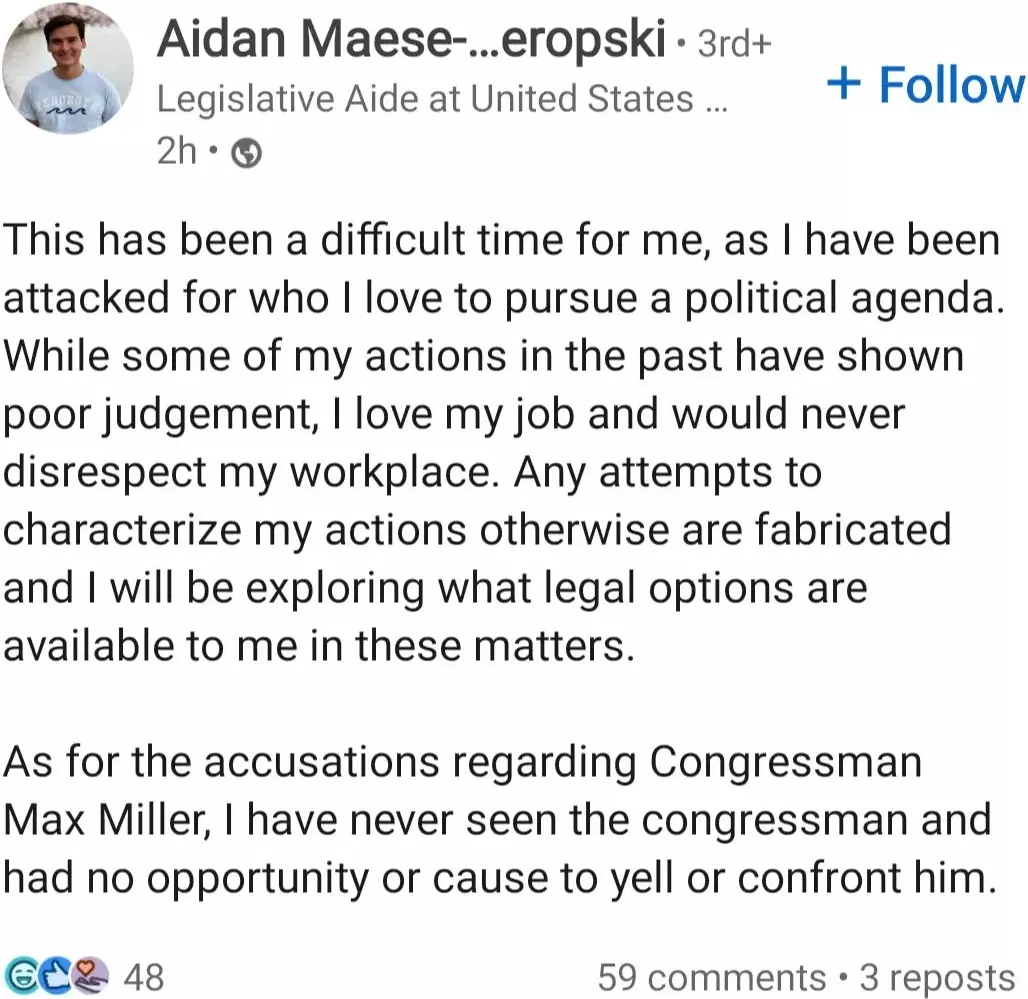Click the plus icon beside Follow
This screenshot has width=1028, height=999.
[x=845, y=85]
